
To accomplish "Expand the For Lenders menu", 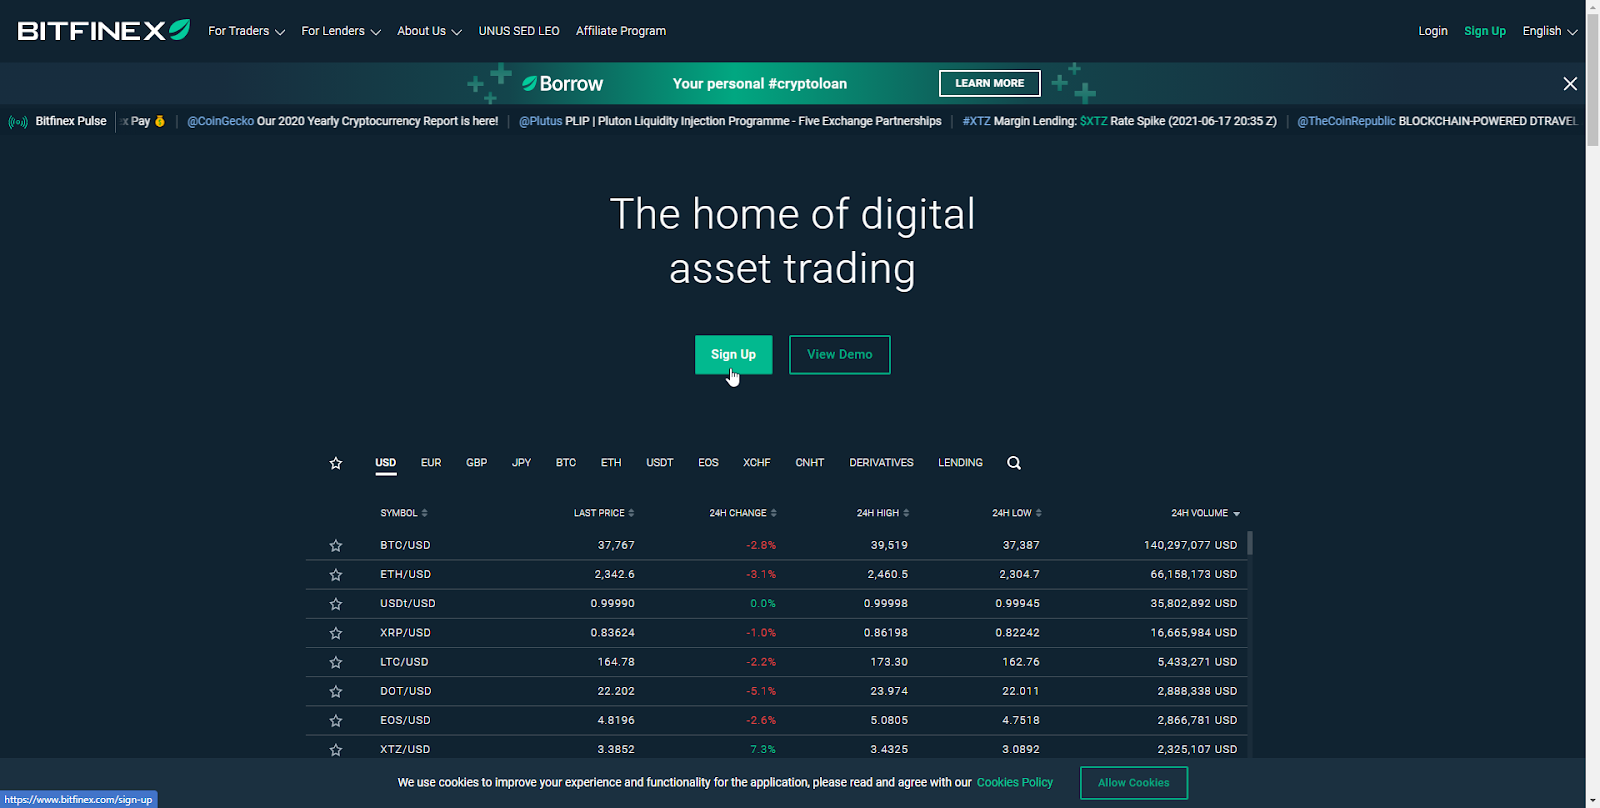I will point(341,31).
